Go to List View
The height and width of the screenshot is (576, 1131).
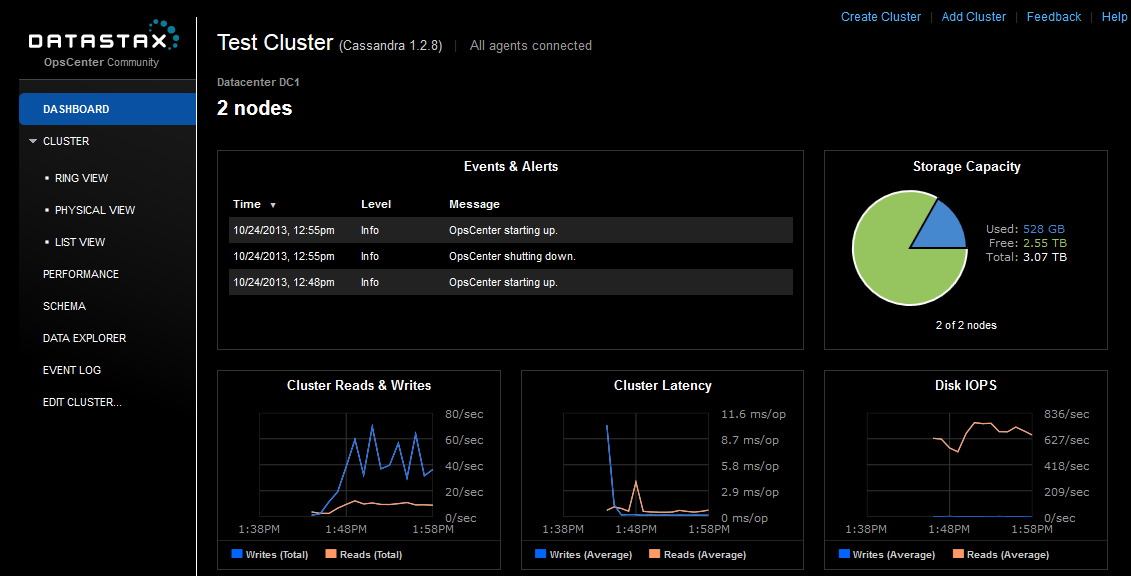click(x=80, y=242)
